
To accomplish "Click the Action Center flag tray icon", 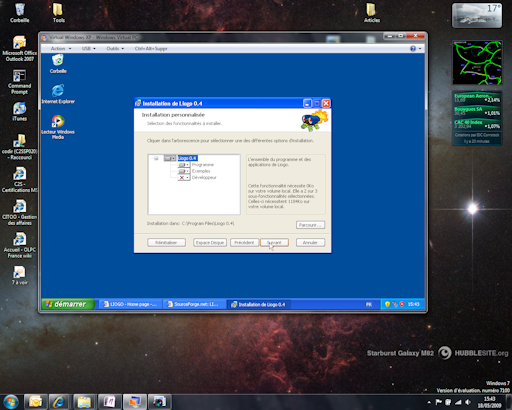I will [x=439, y=402].
